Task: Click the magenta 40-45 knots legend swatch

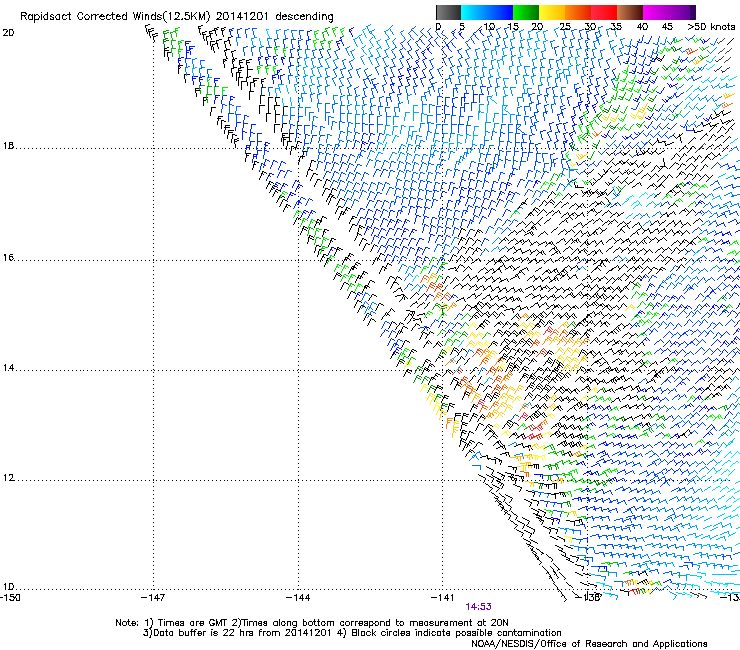Action: pos(656,12)
